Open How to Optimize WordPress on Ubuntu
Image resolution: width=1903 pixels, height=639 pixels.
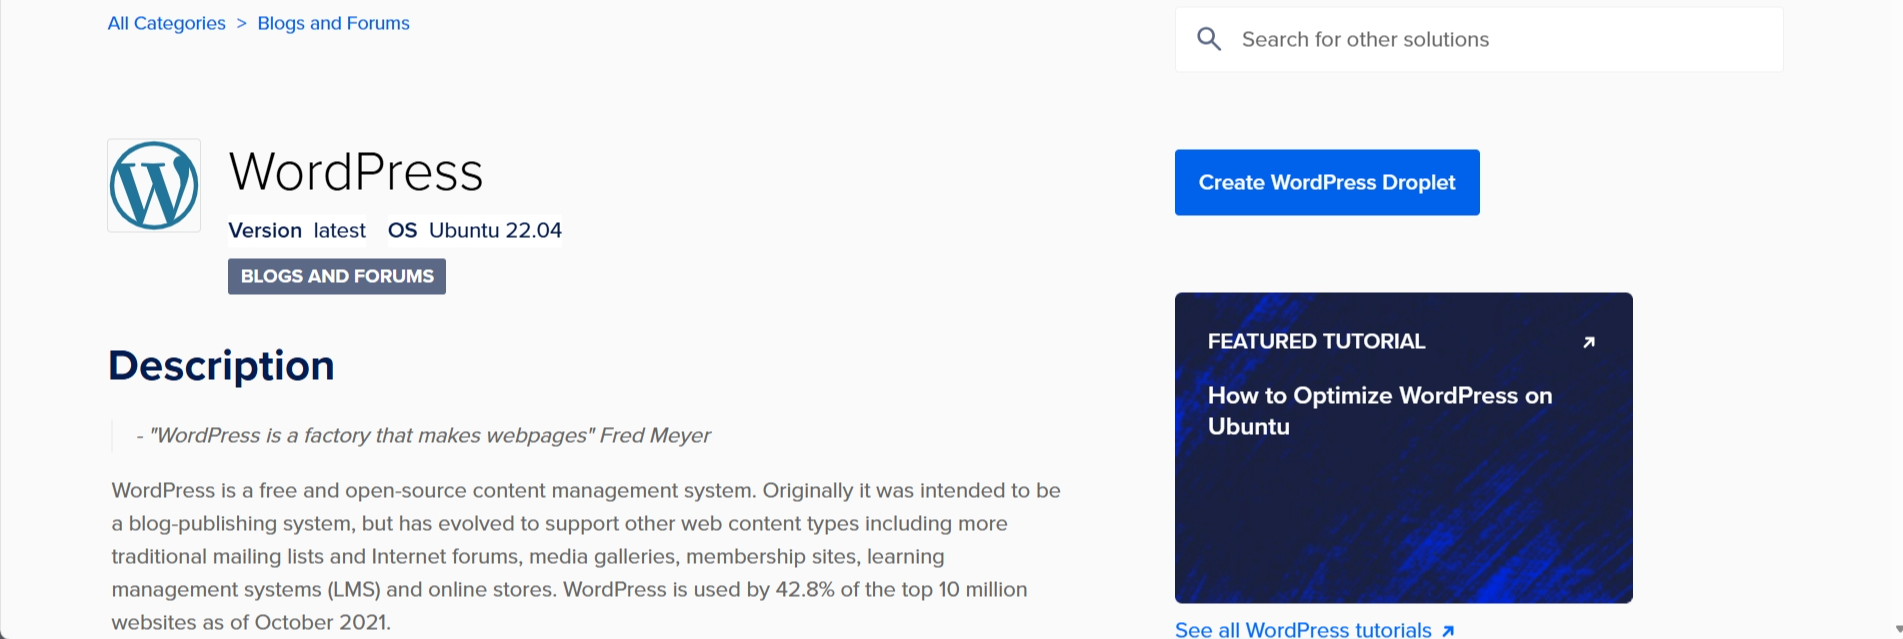point(1379,411)
